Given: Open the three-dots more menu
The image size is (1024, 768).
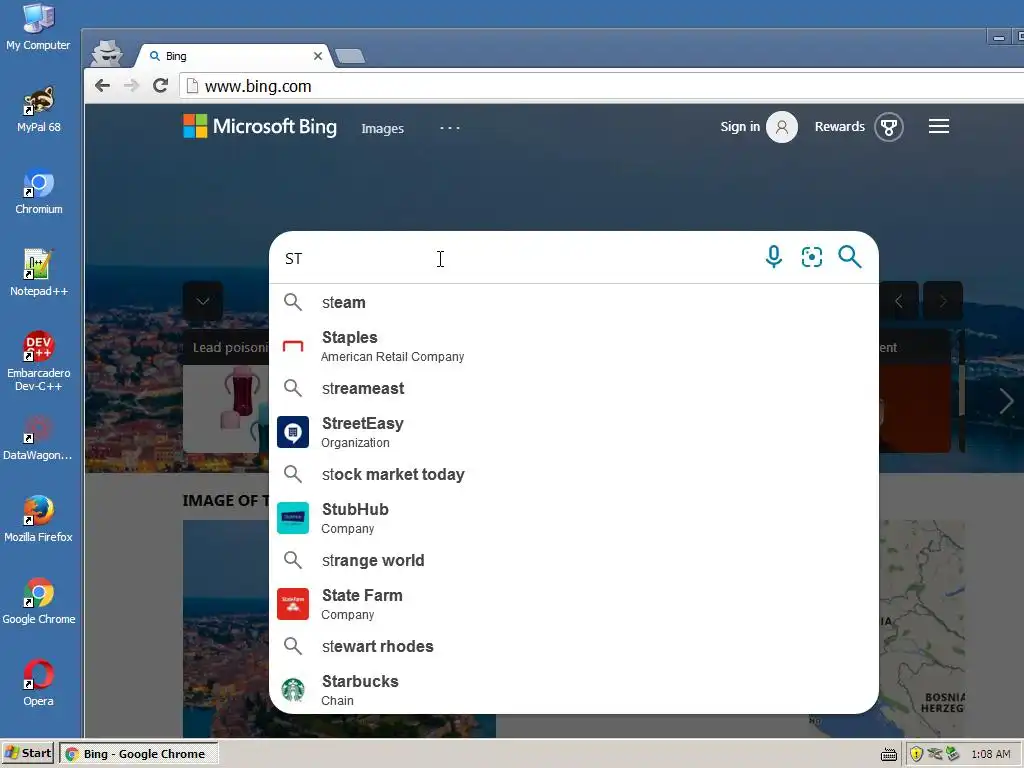Looking at the screenshot, I should [x=449, y=128].
